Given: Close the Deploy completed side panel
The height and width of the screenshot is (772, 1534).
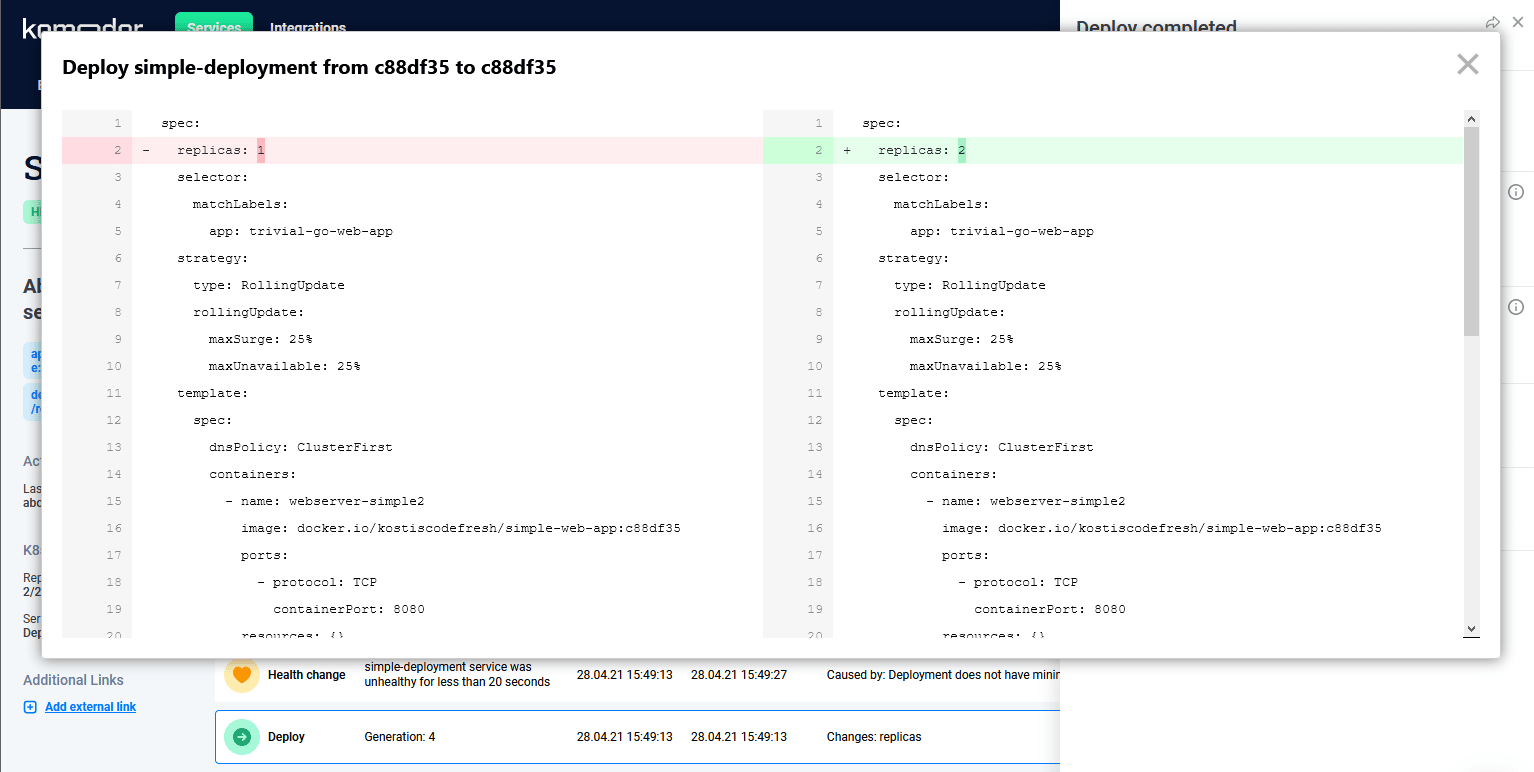Looking at the screenshot, I should coord(1518,22).
